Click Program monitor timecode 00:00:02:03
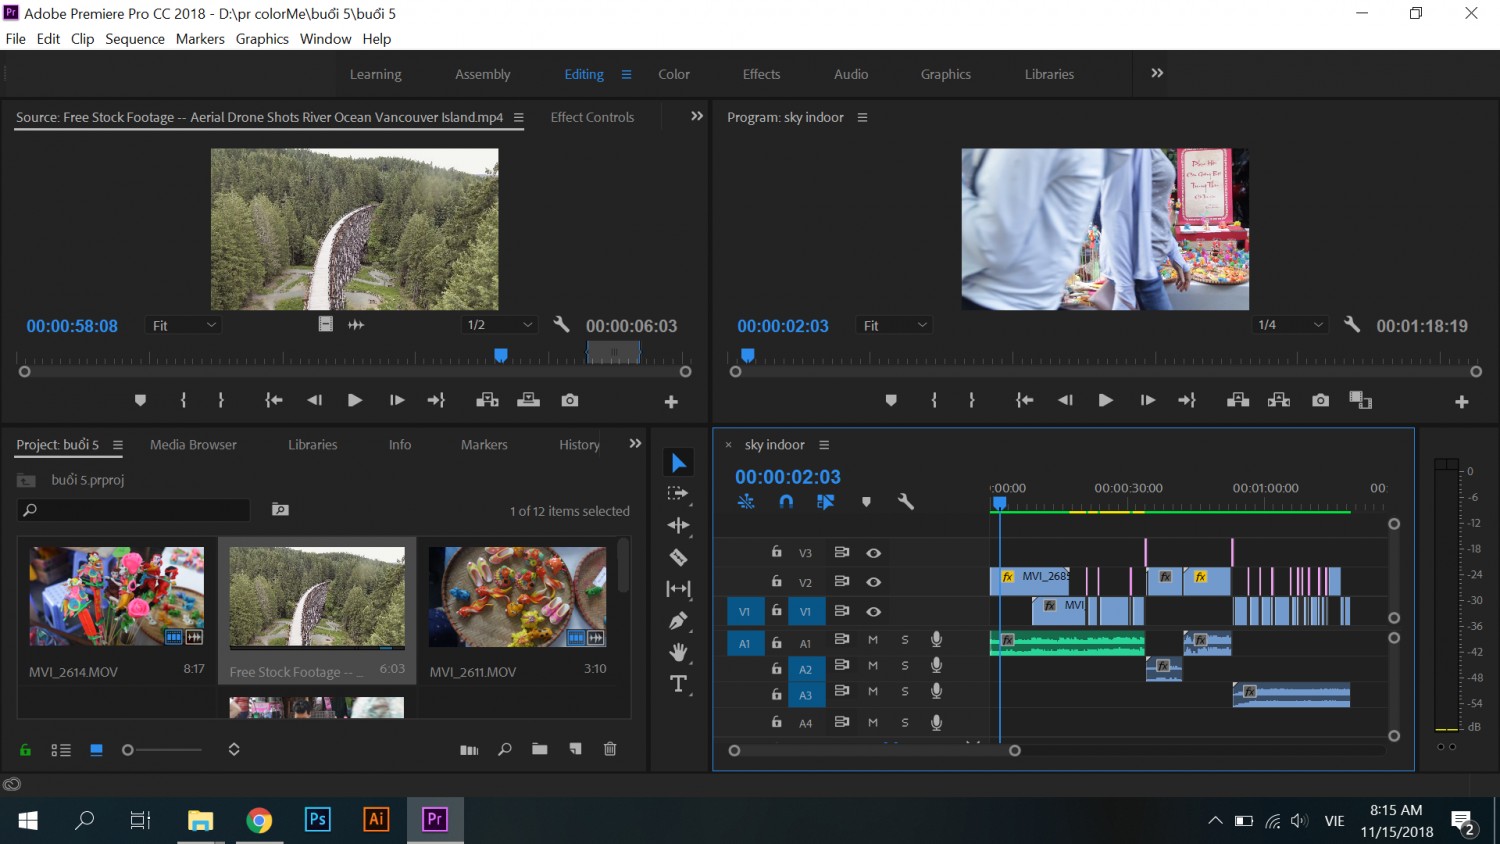 point(783,326)
